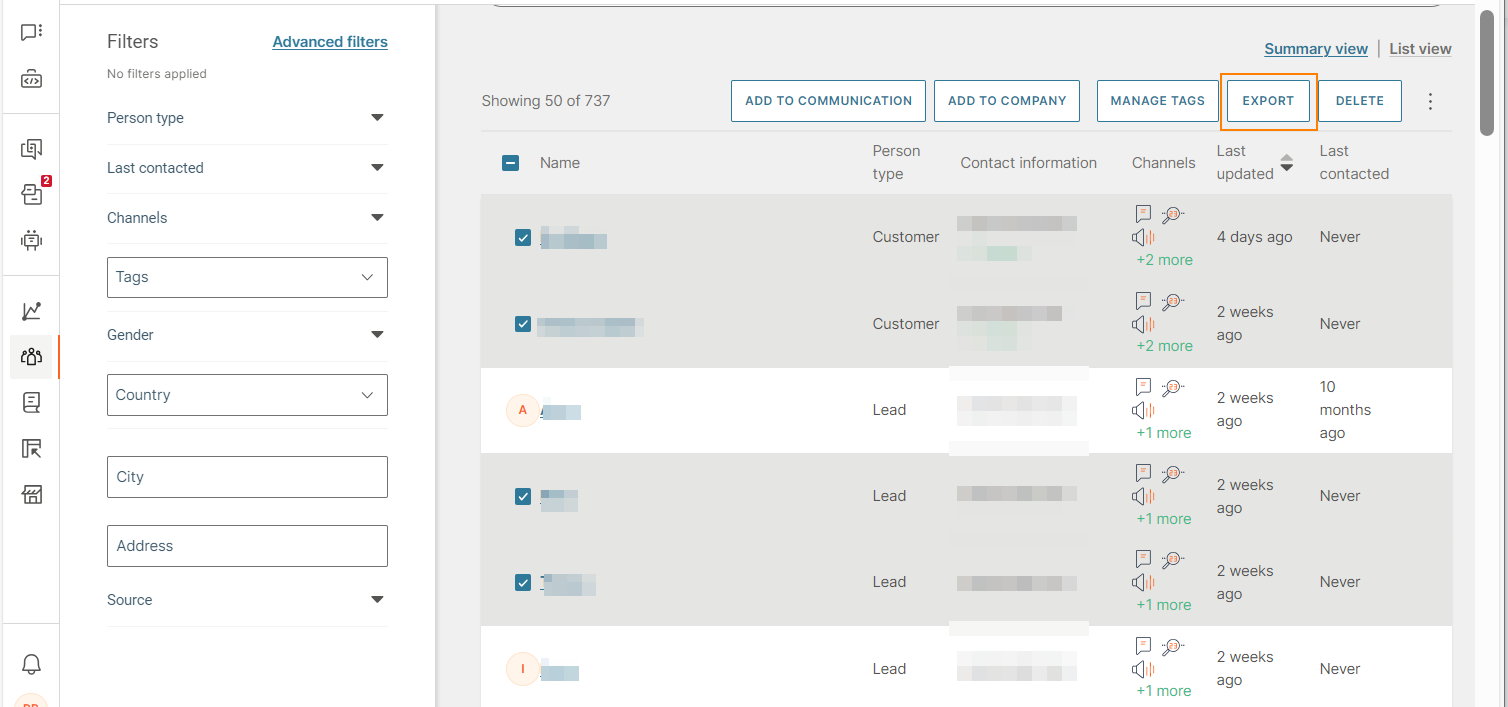The image size is (1508, 707).
Task: Open the notifications bell in sidebar
Action: tap(32, 664)
